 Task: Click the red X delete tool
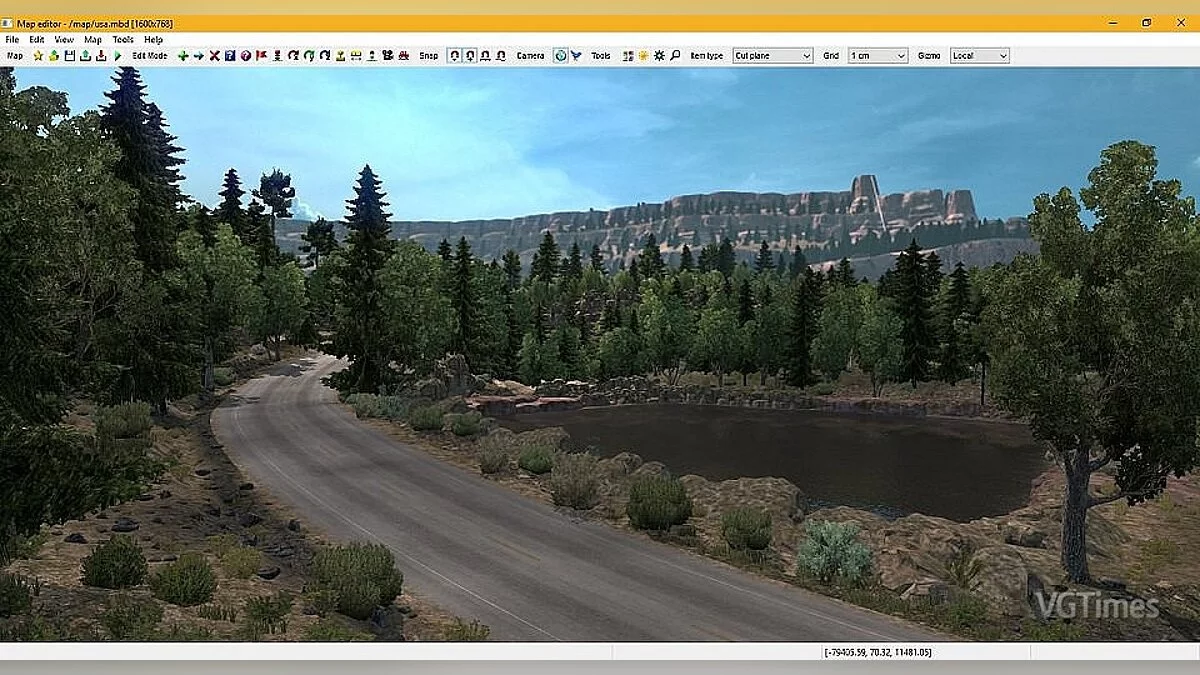[212, 56]
